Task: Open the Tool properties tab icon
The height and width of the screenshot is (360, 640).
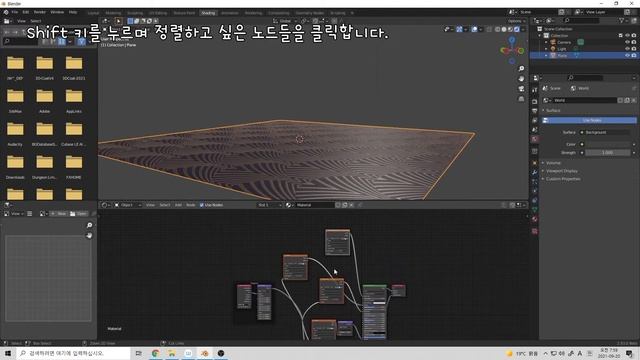Action: pos(535,90)
